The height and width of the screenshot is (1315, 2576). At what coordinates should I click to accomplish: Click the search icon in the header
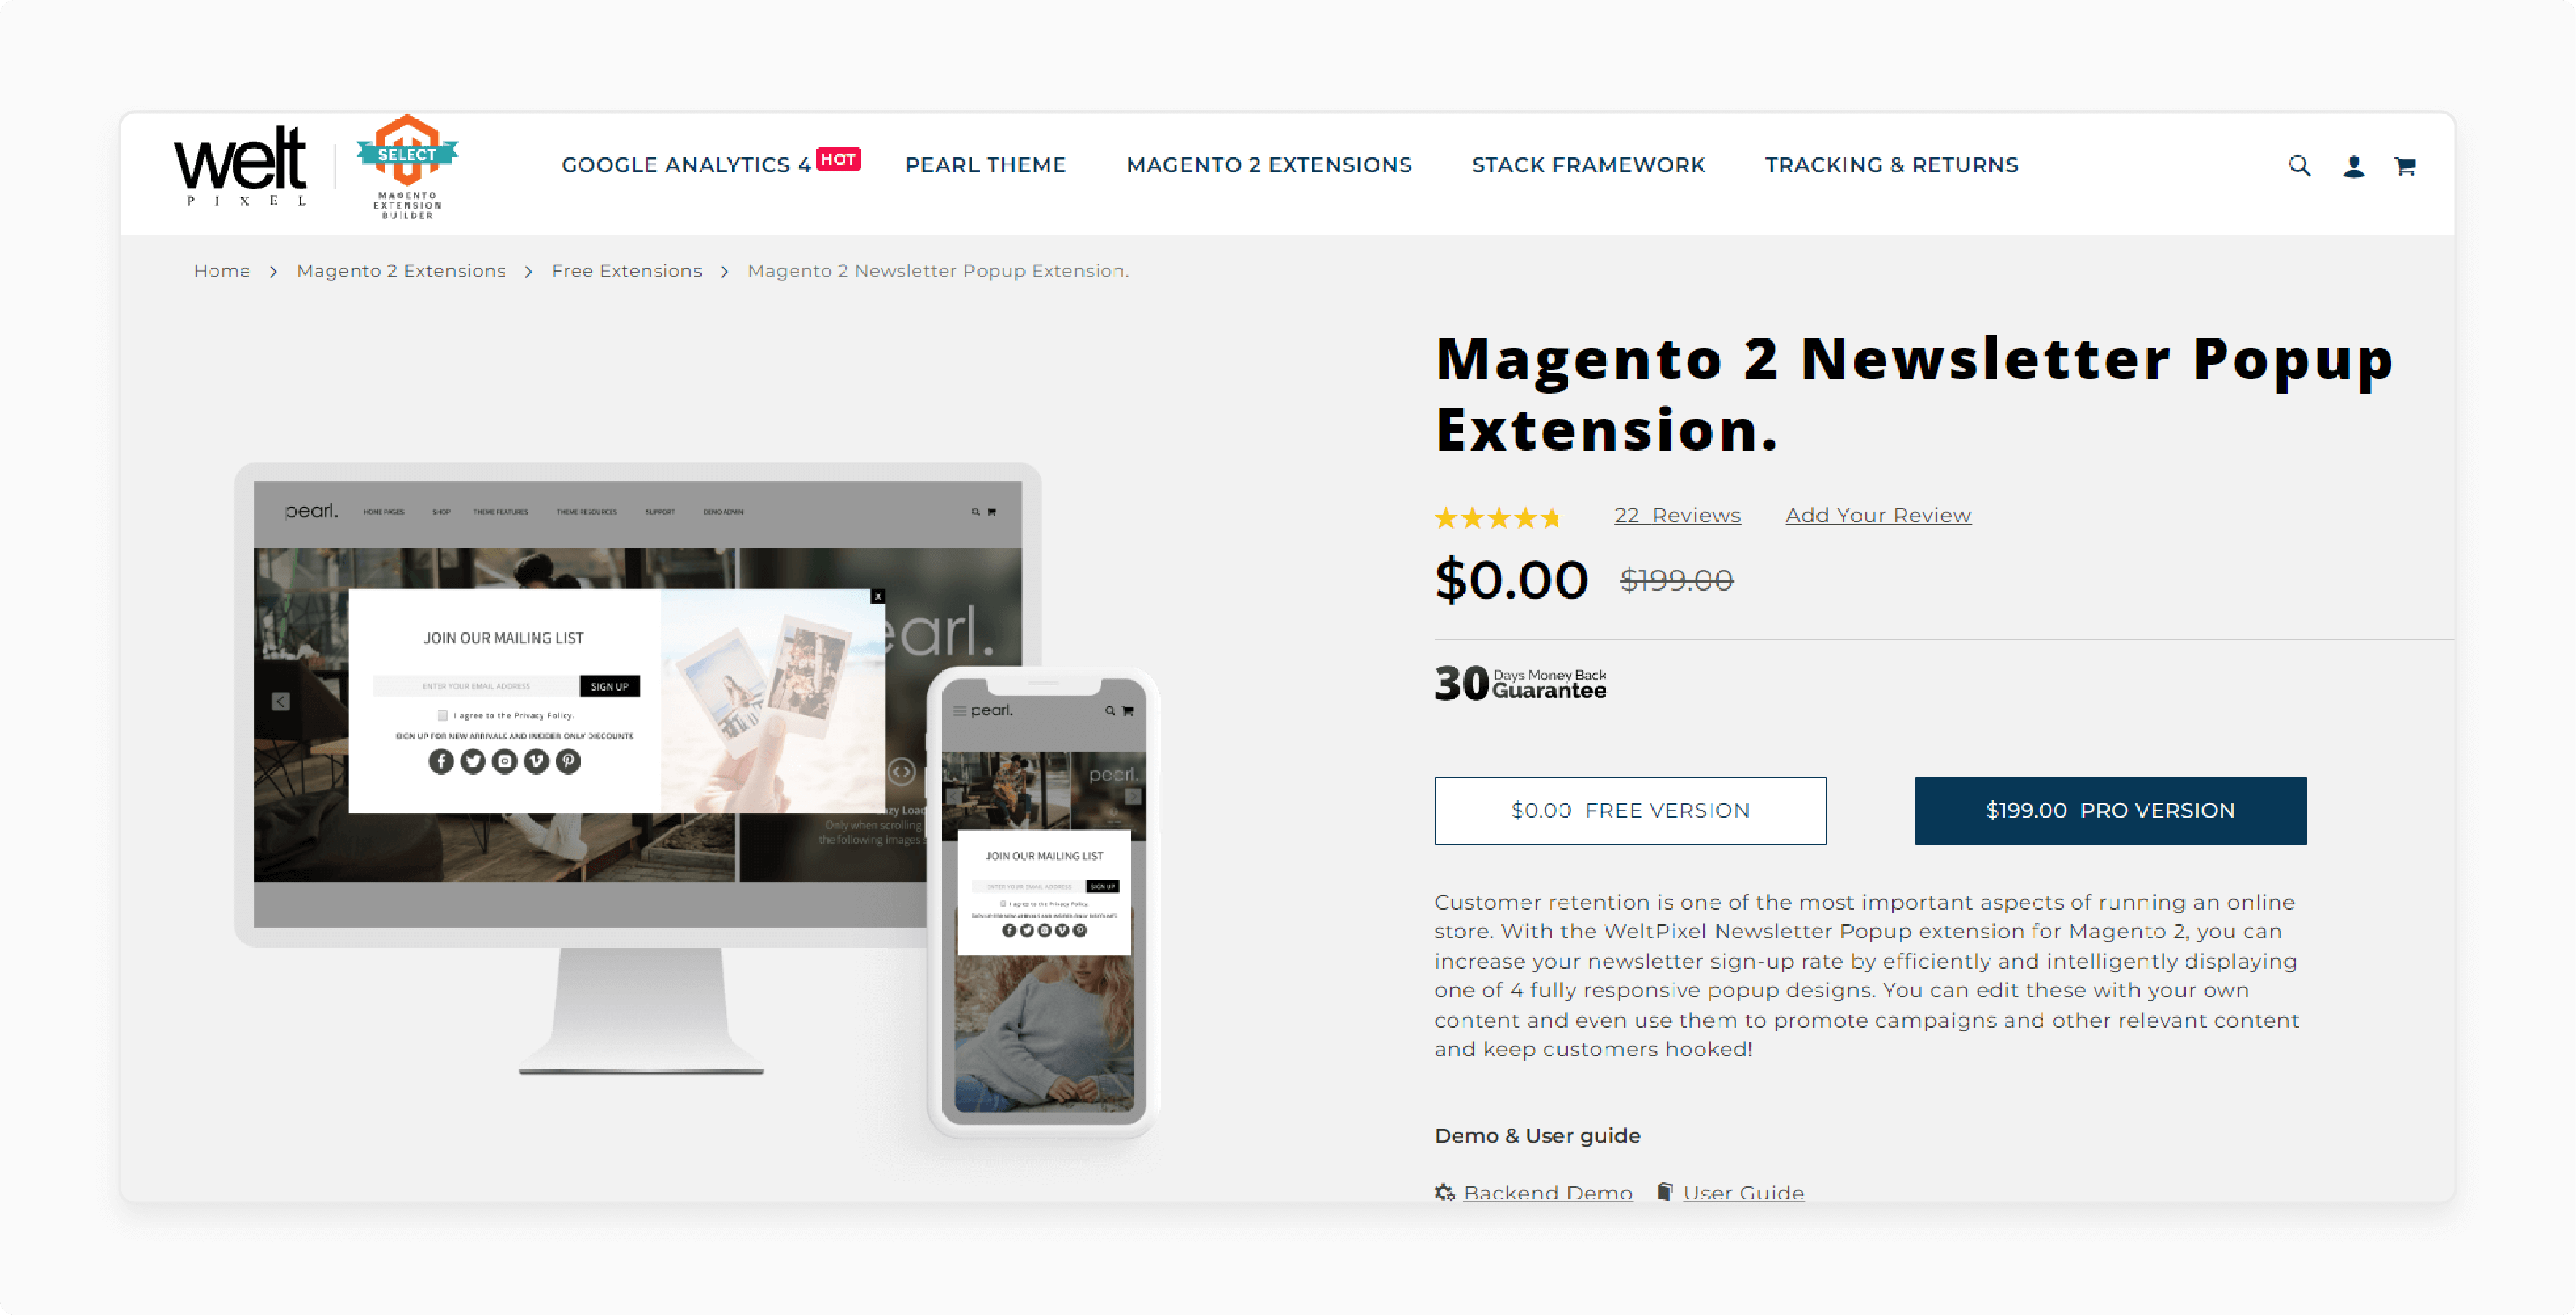[x=2298, y=165]
